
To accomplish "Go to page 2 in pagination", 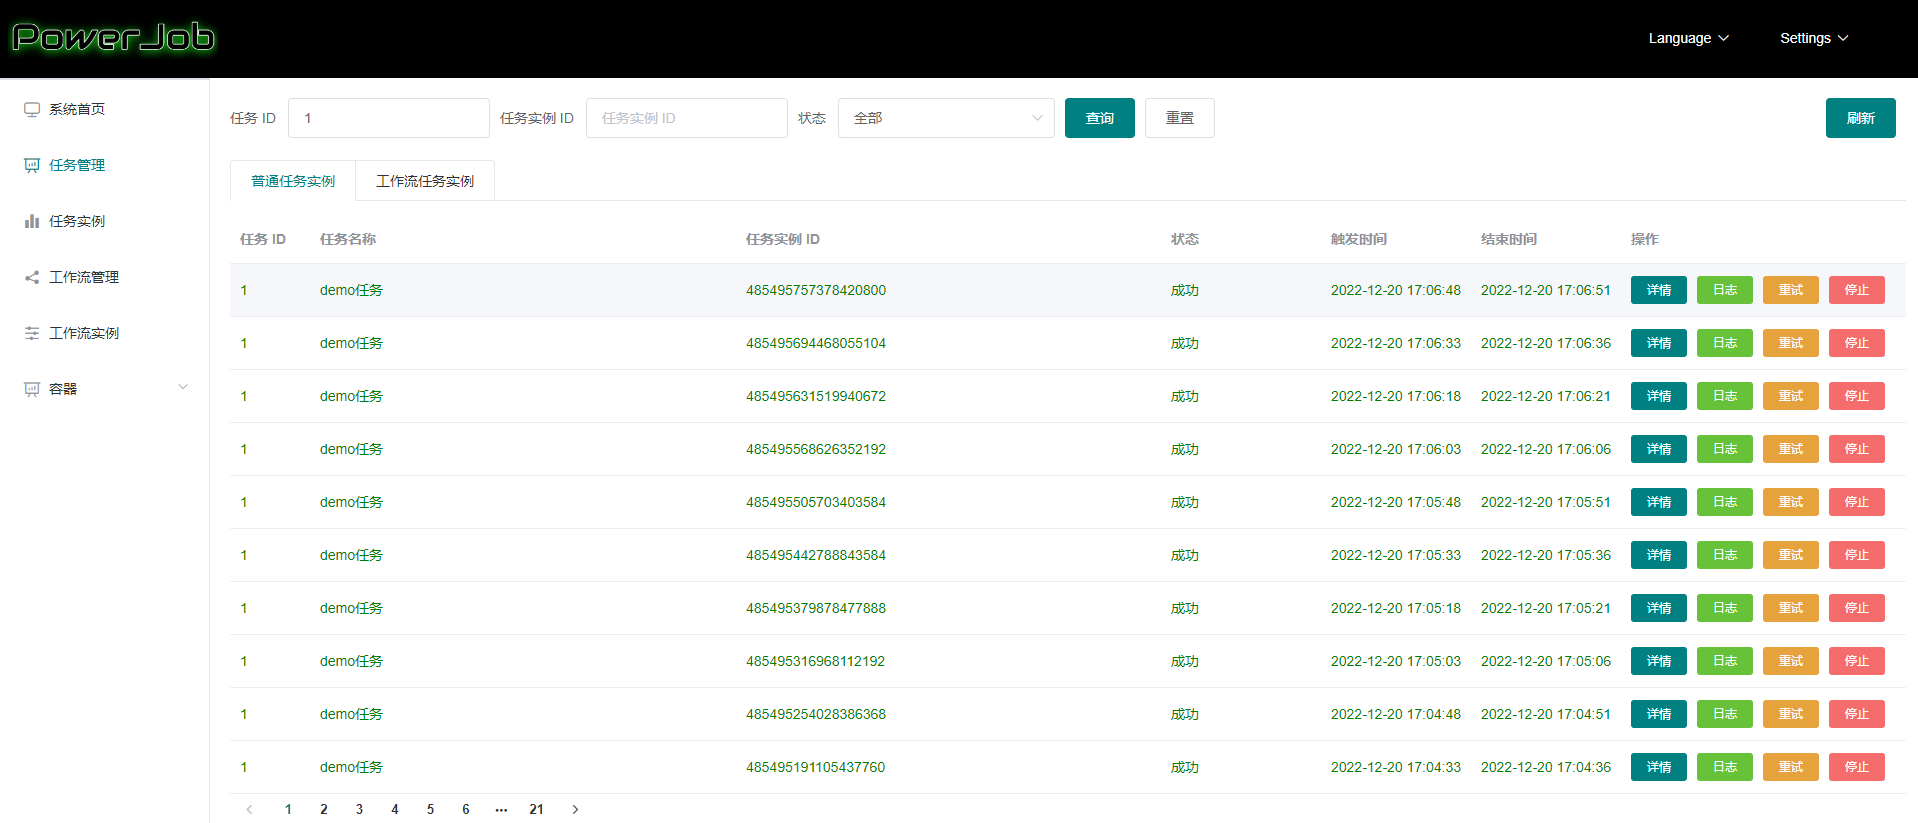I will point(324,809).
